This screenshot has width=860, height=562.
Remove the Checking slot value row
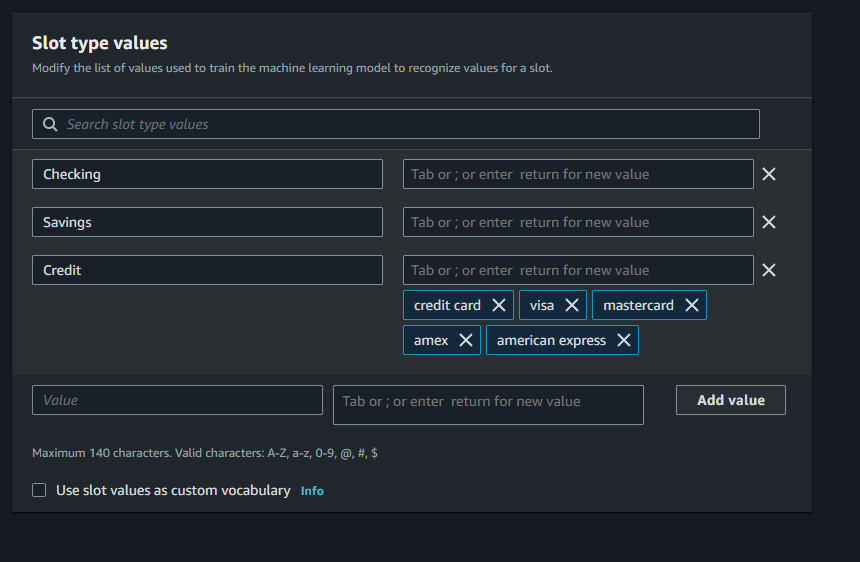click(x=768, y=174)
